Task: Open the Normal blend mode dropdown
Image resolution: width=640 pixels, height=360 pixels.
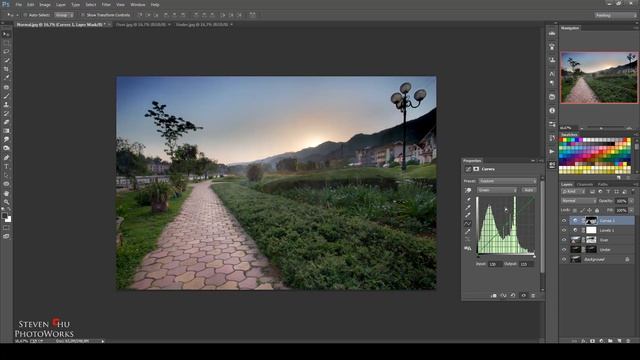Action: pyautogui.click(x=579, y=201)
